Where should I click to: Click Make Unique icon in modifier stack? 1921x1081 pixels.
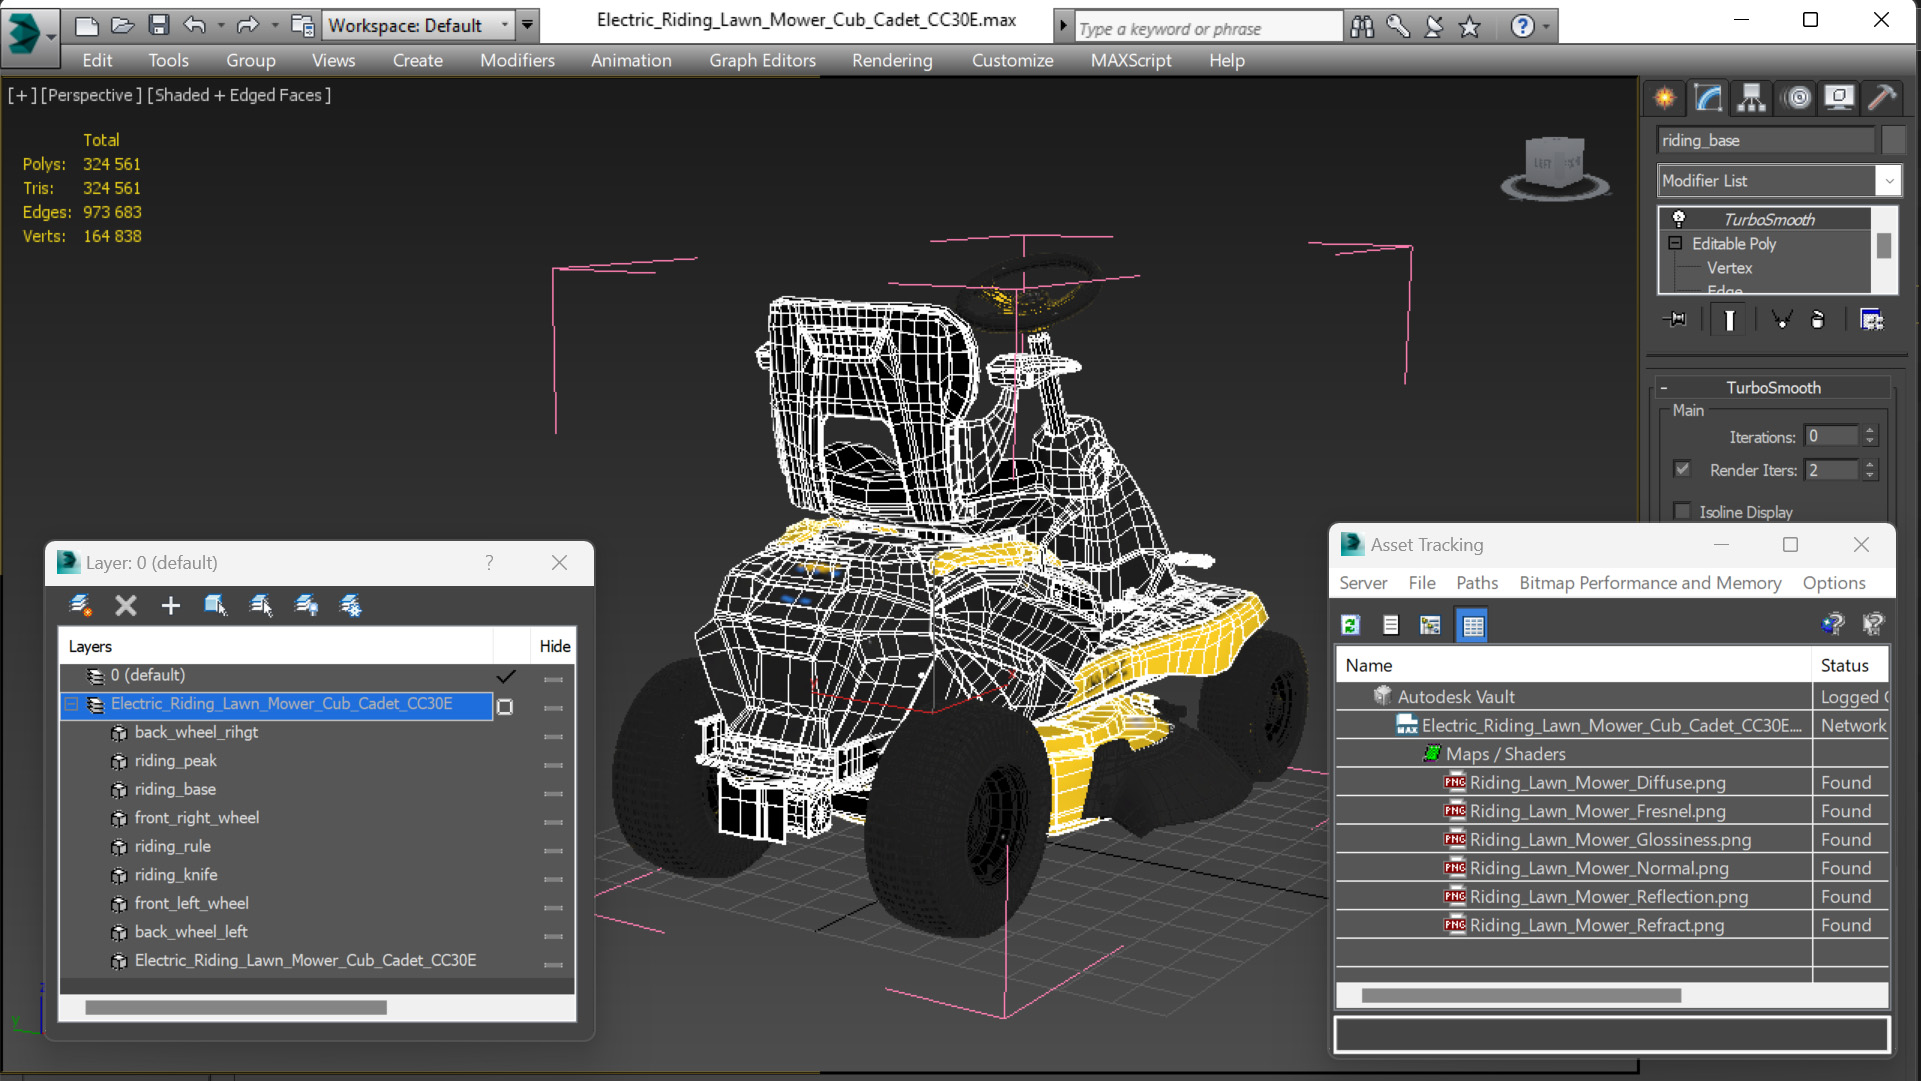pyautogui.click(x=1781, y=319)
